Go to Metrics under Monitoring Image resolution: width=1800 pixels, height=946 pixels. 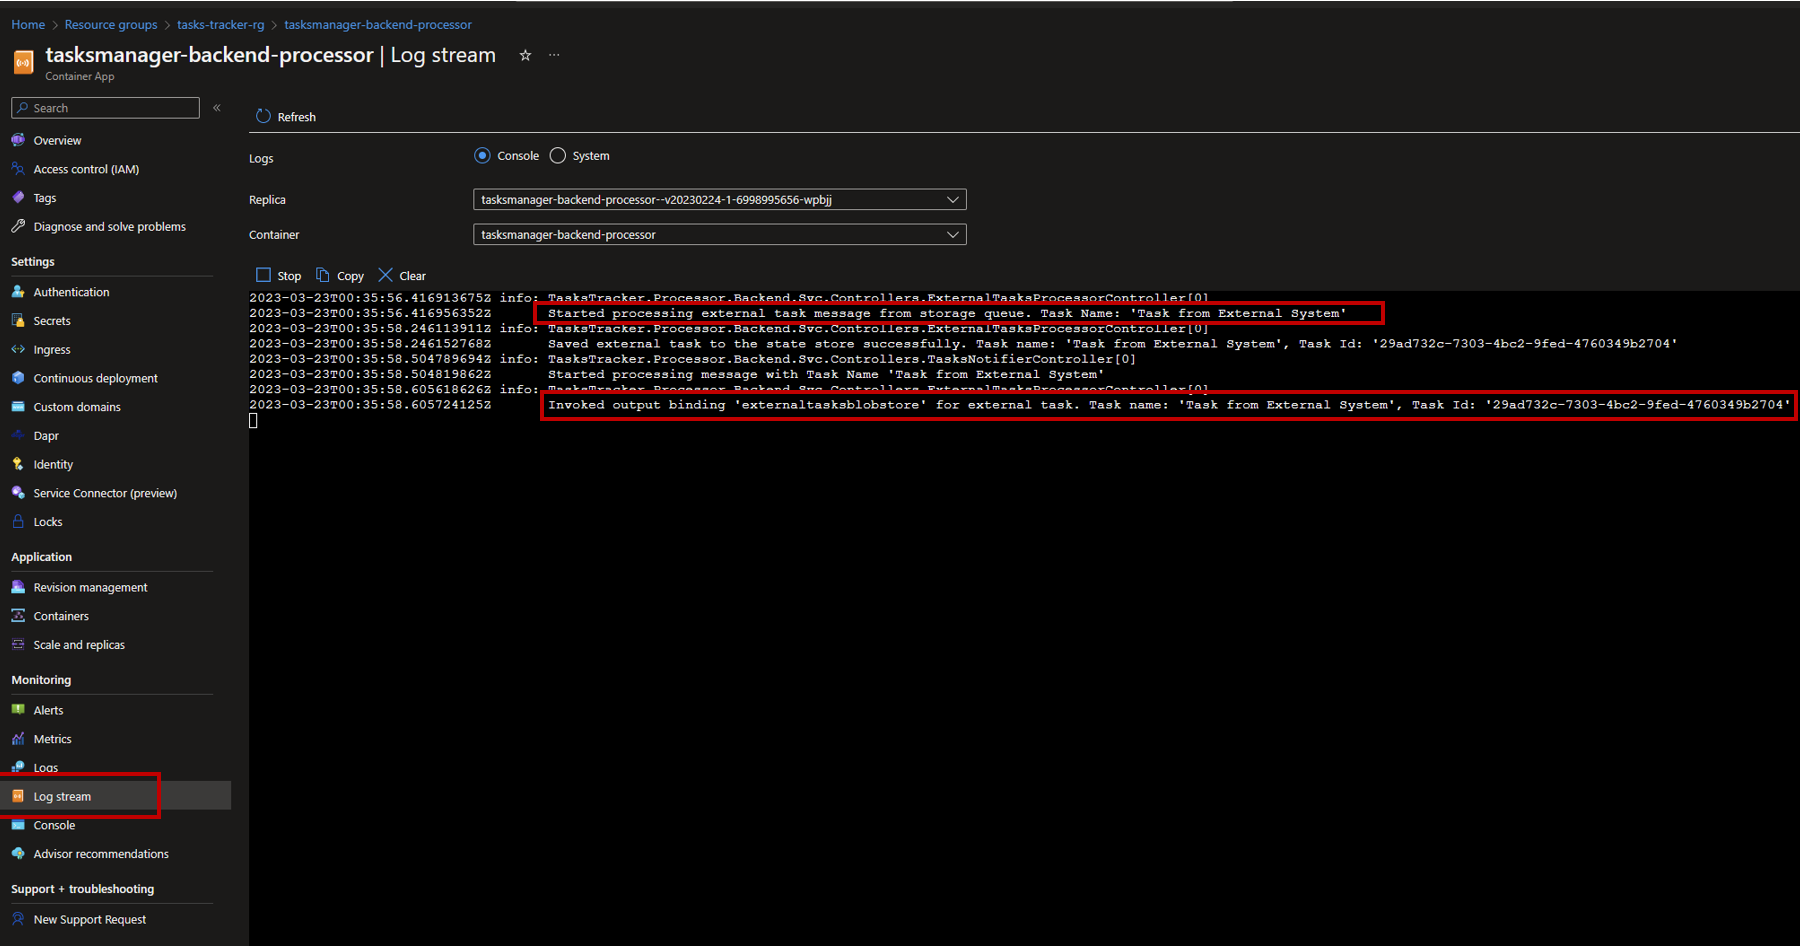tap(52, 739)
